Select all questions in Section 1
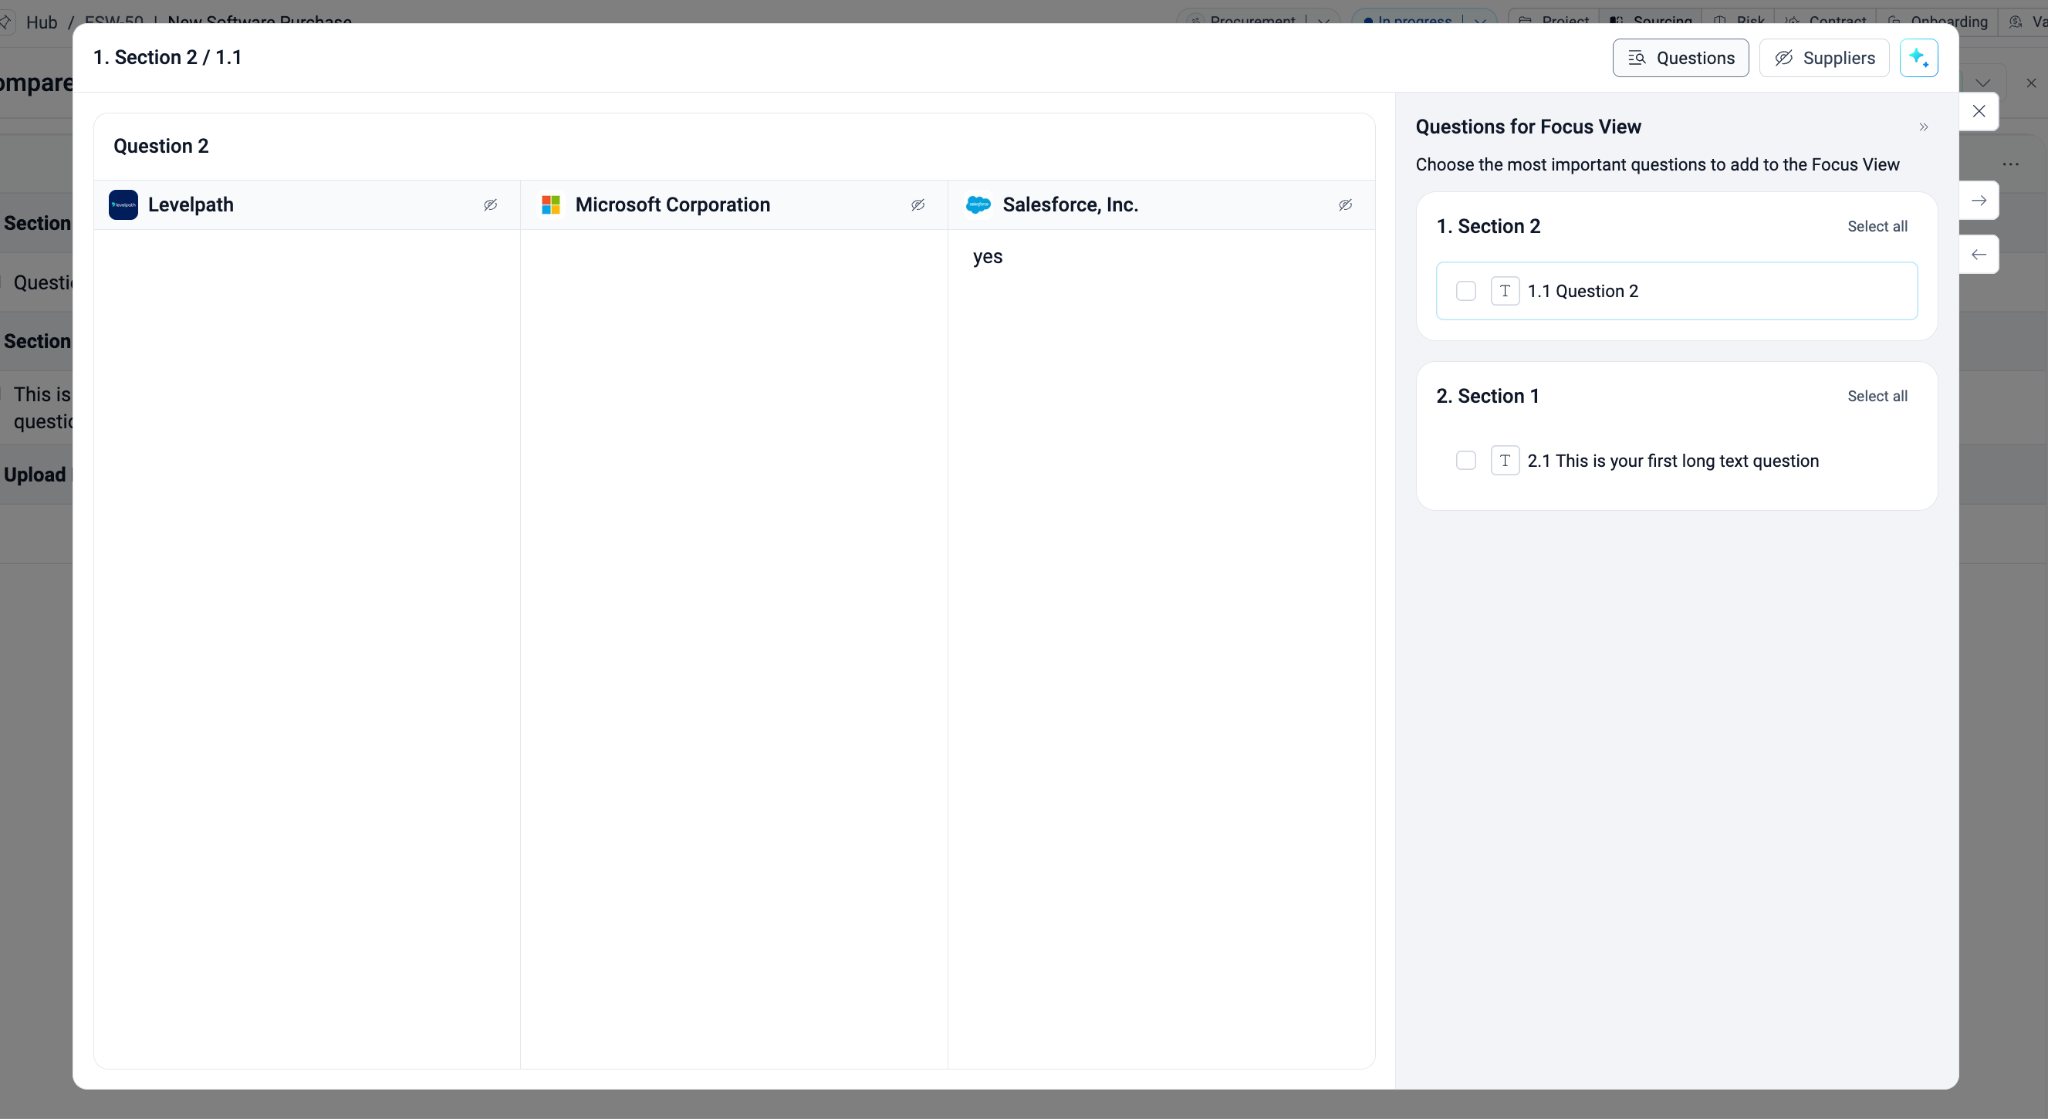The image size is (2048, 1119). (1877, 397)
